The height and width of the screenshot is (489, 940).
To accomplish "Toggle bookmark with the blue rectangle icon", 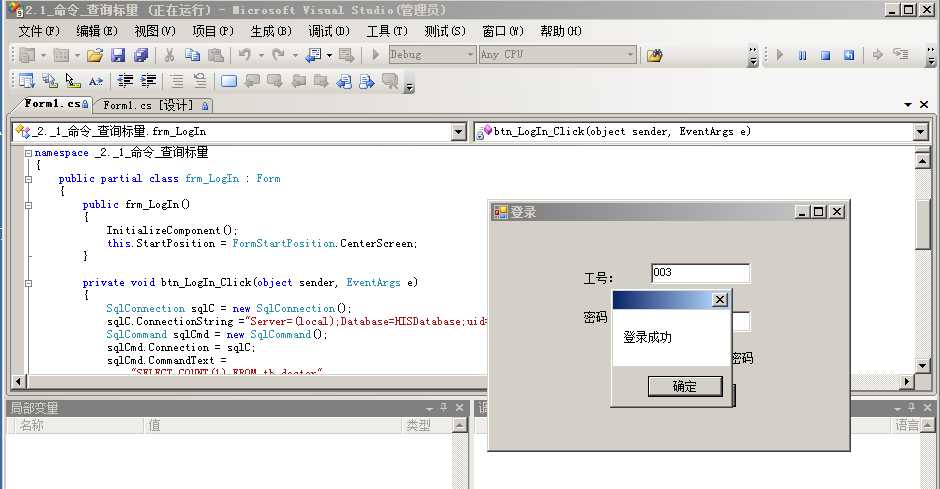I will point(229,80).
